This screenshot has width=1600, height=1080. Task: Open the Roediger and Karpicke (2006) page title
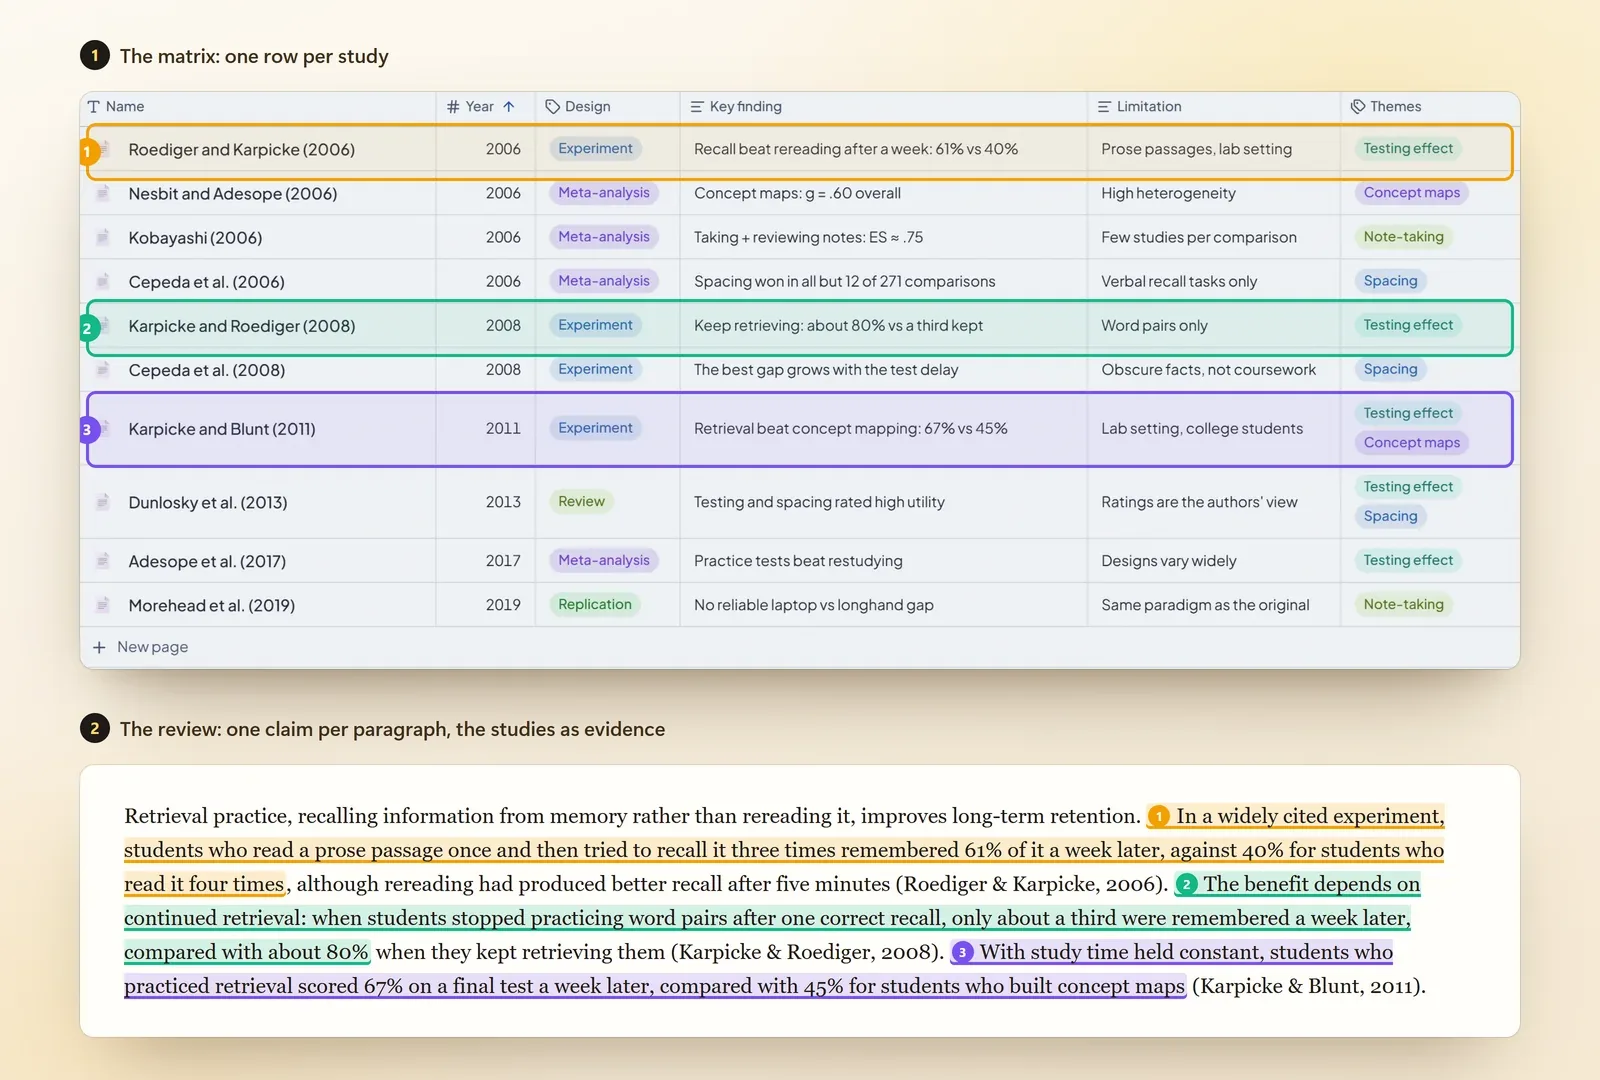point(242,150)
